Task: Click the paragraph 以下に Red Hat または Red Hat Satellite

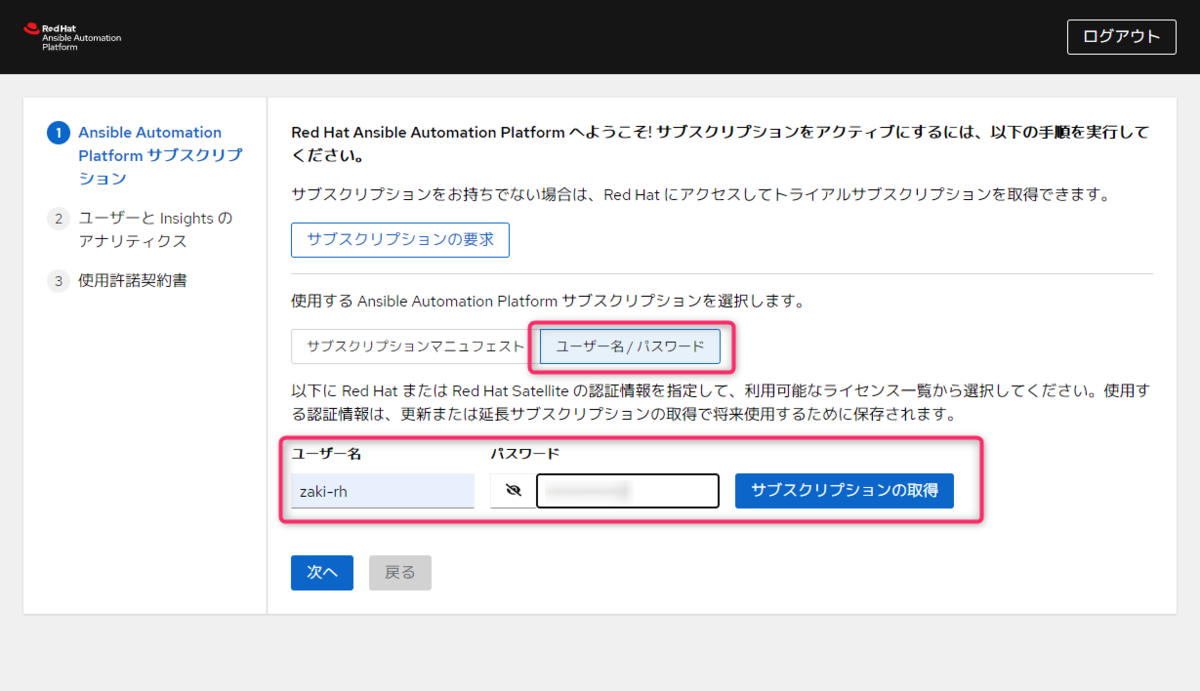Action: pyautogui.click(x=720, y=401)
